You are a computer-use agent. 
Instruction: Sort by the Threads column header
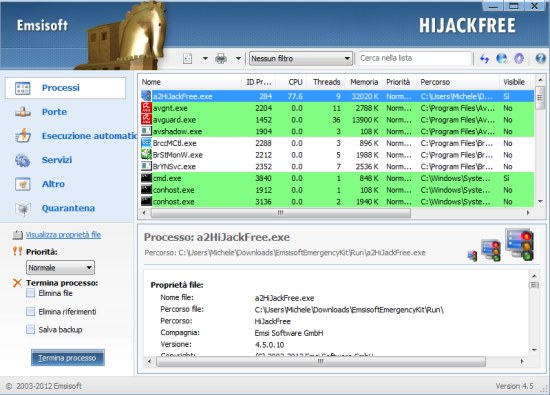[x=326, y=82]
